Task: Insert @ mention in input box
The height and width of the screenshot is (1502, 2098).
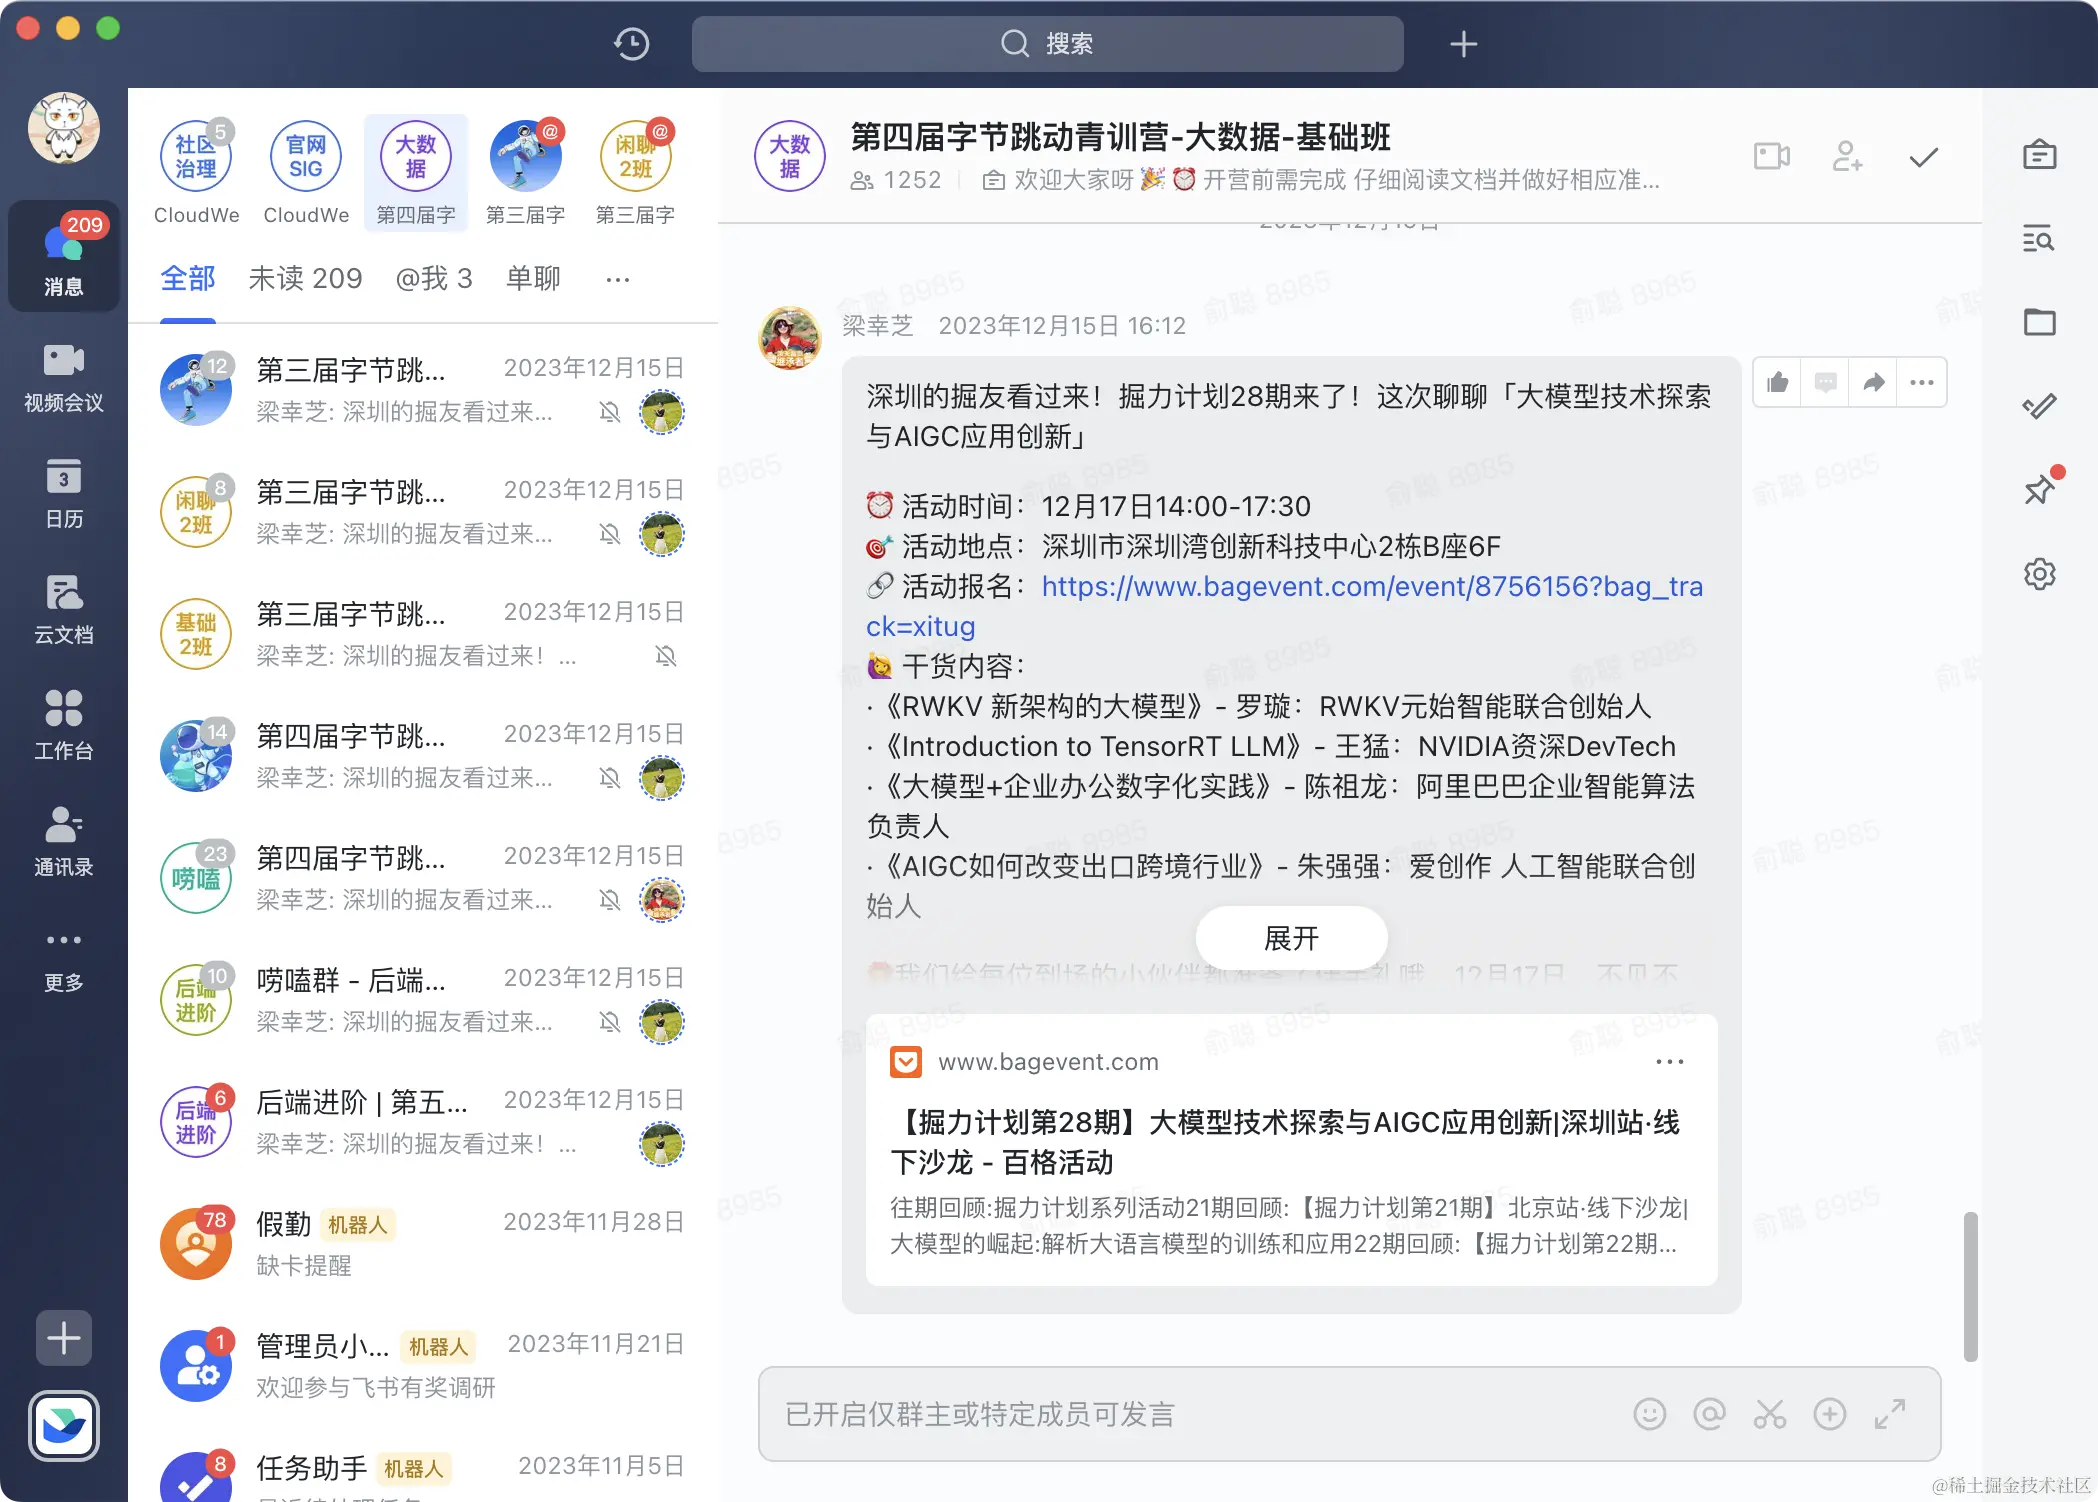Action: (x=1710, y=1414)
